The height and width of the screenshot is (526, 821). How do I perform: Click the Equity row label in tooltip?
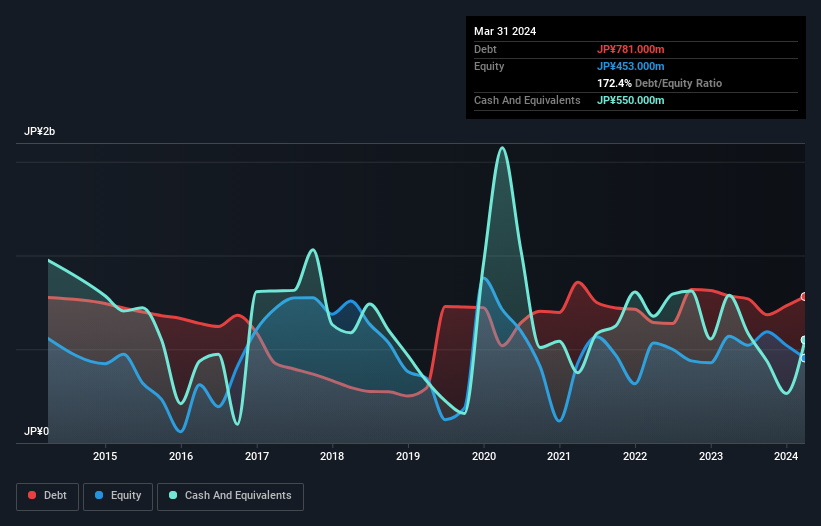click(489, 66)
